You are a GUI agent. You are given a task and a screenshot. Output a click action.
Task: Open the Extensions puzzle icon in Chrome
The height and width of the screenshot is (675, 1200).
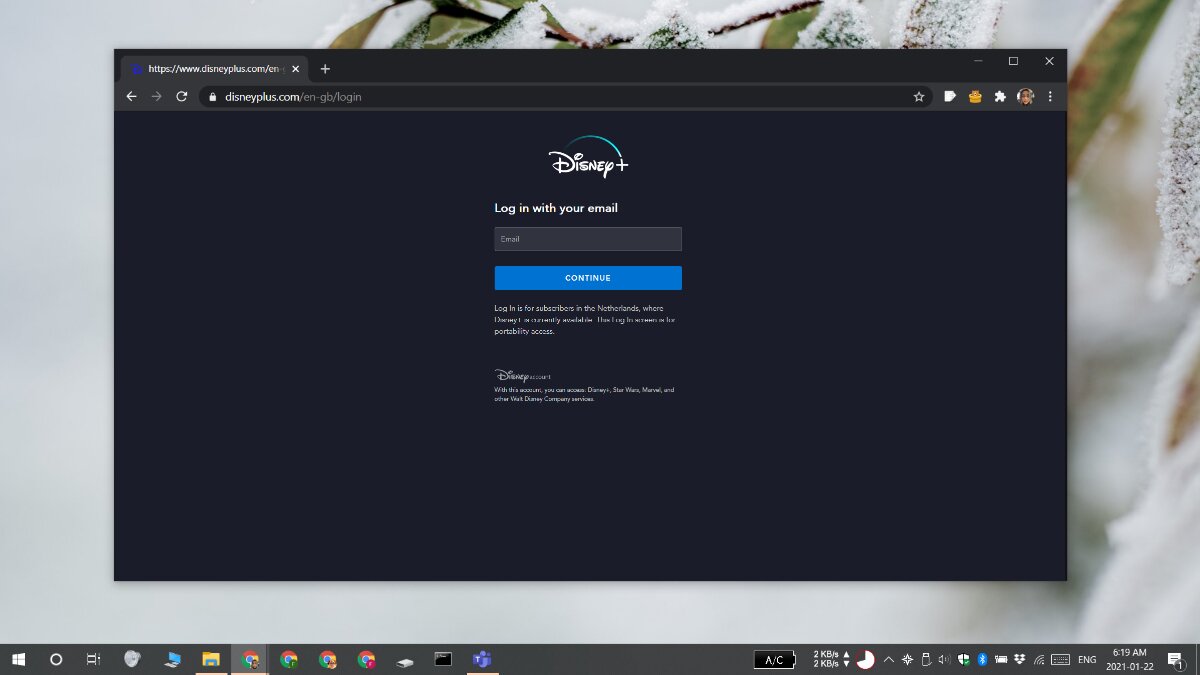tap(1000, 96)
